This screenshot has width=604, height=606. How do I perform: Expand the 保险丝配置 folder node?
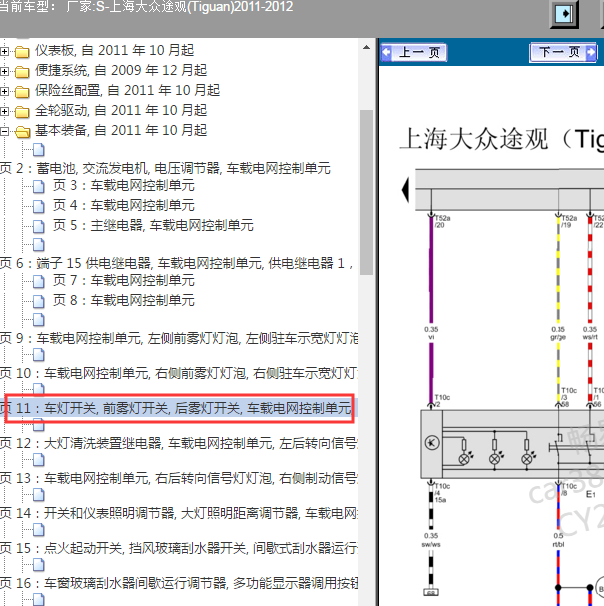[4, 92]
